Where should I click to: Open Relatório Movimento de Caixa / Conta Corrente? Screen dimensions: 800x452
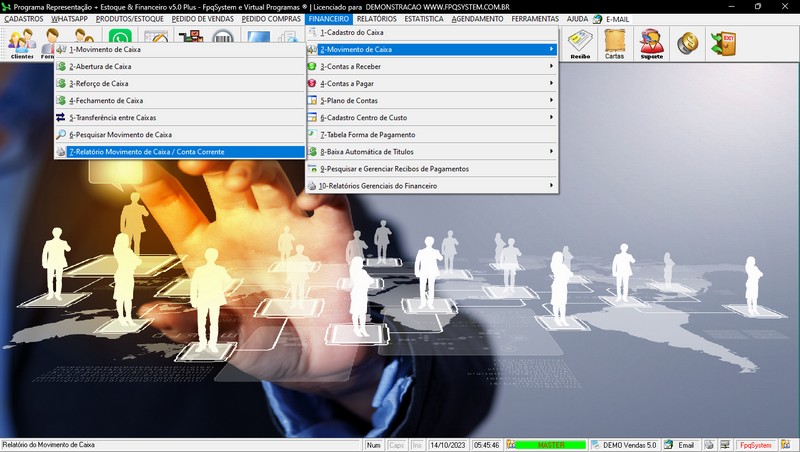point(147,152)
